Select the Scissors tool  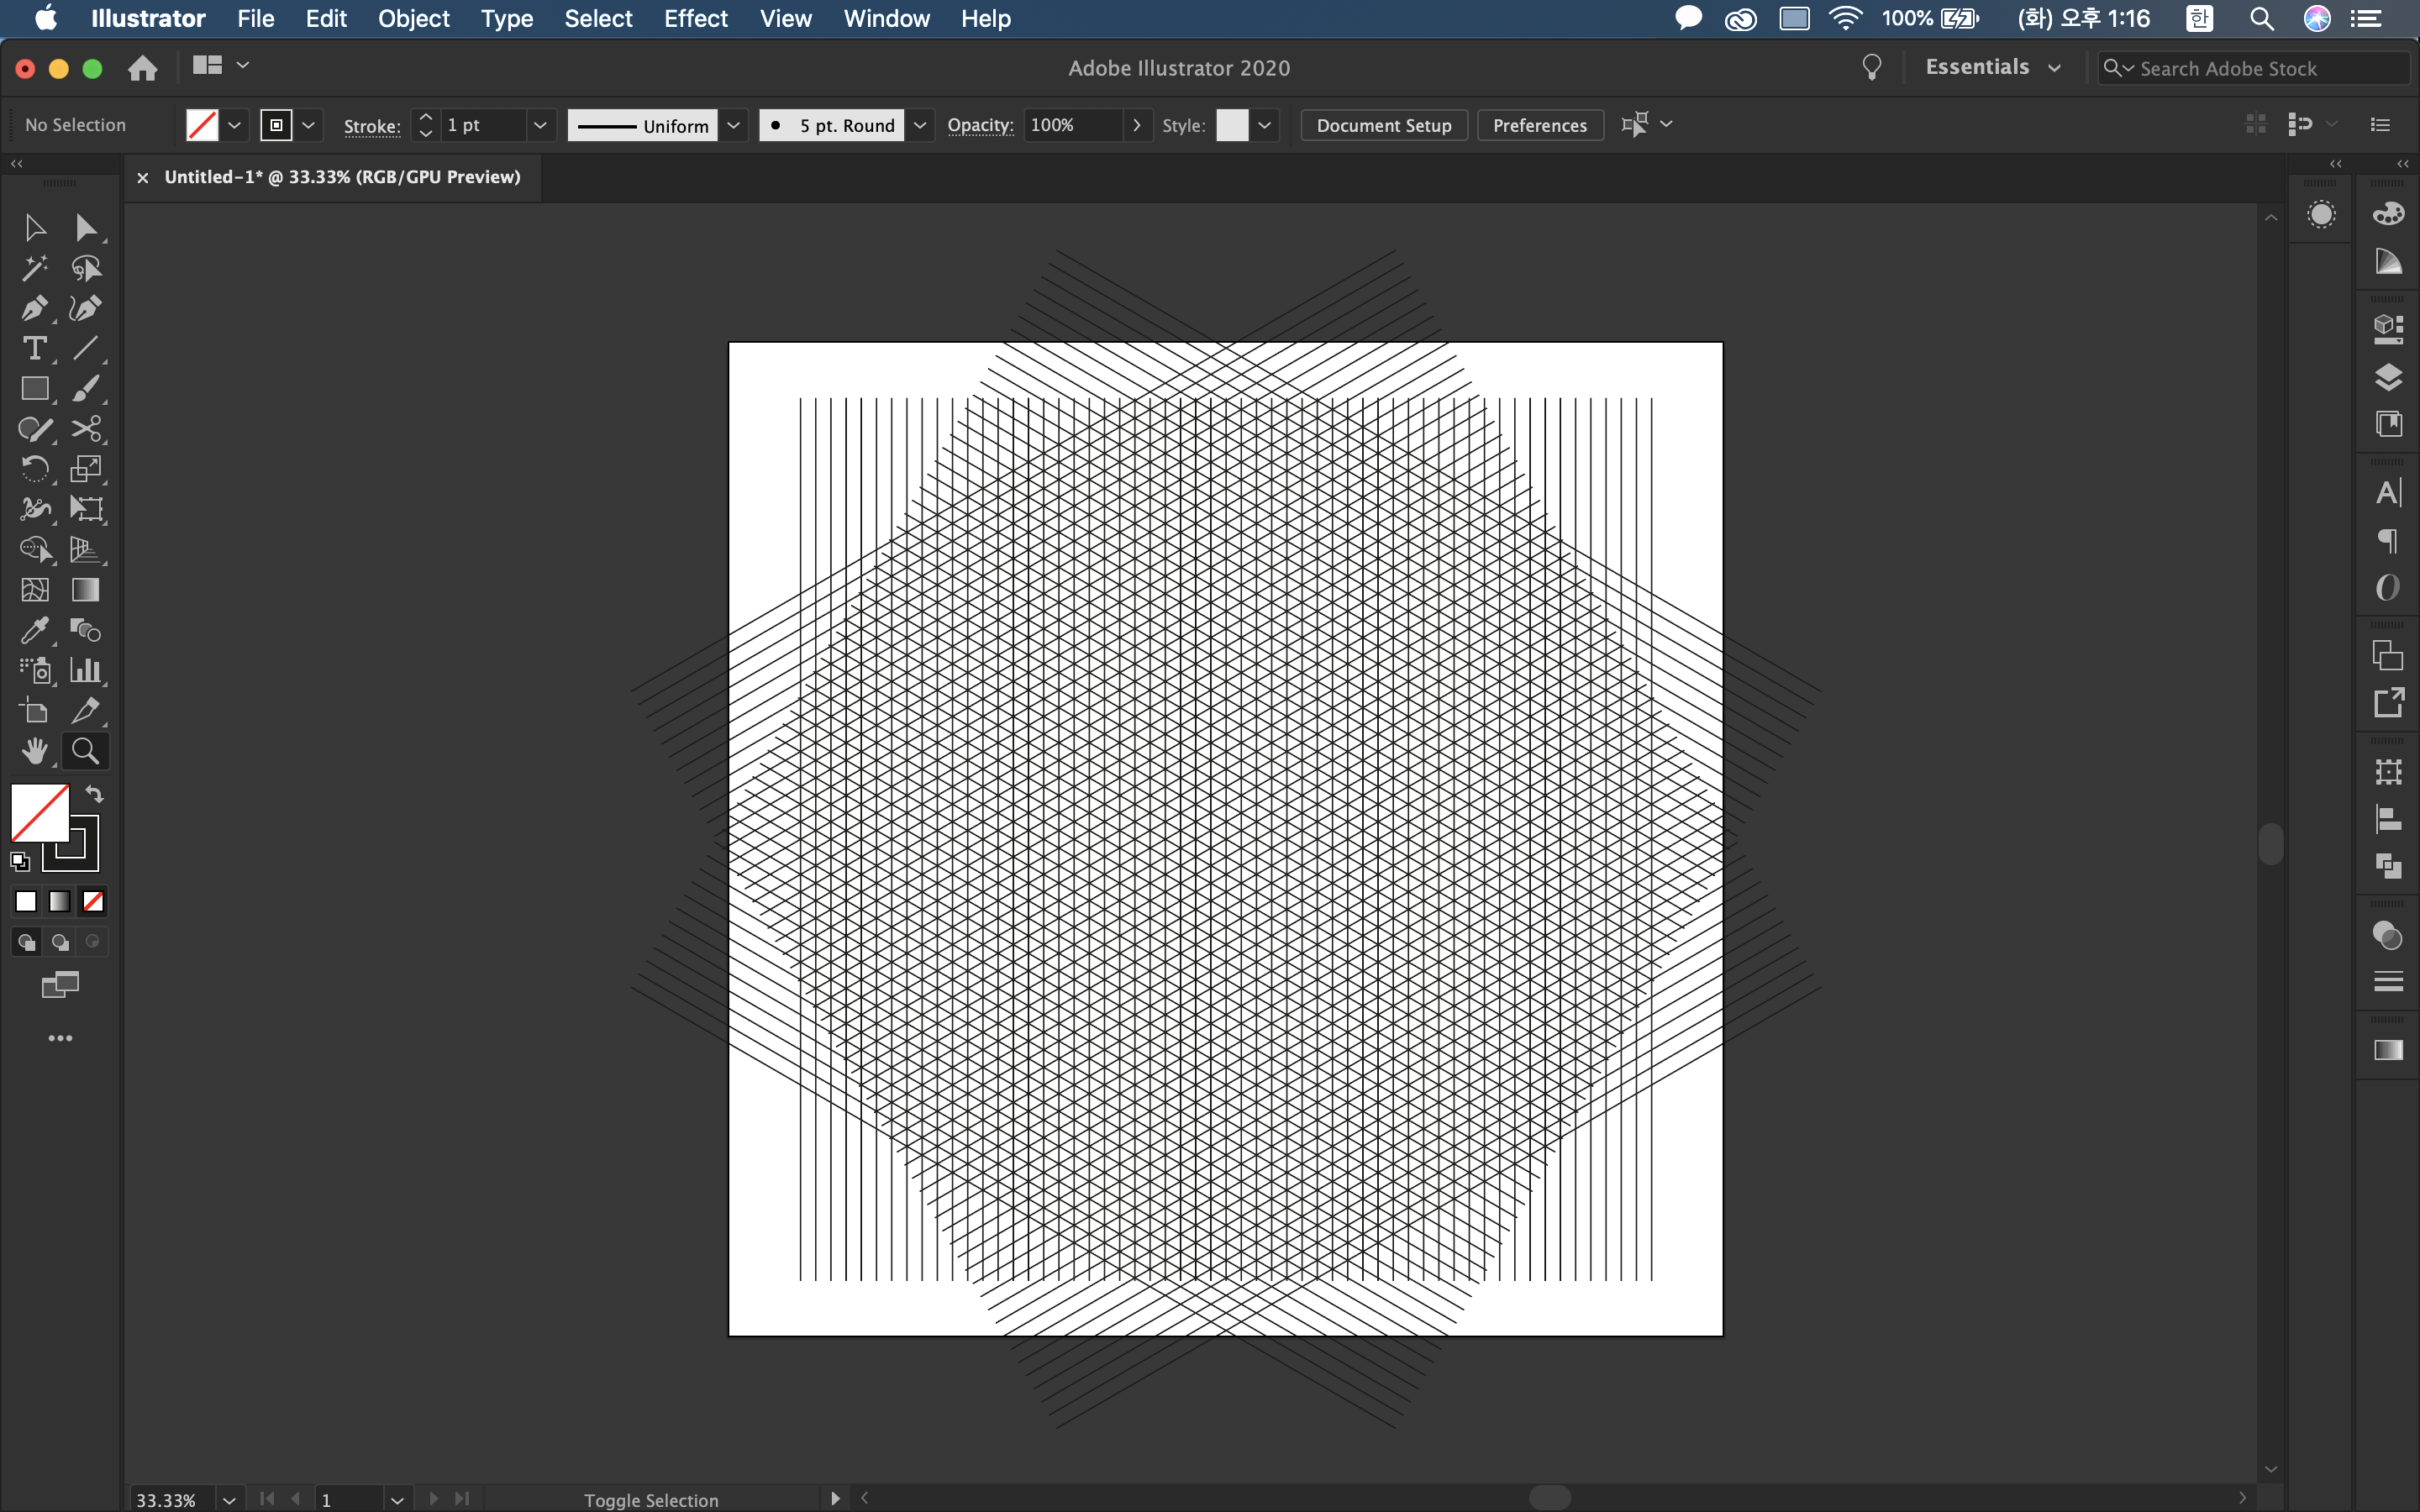point(86,429)
